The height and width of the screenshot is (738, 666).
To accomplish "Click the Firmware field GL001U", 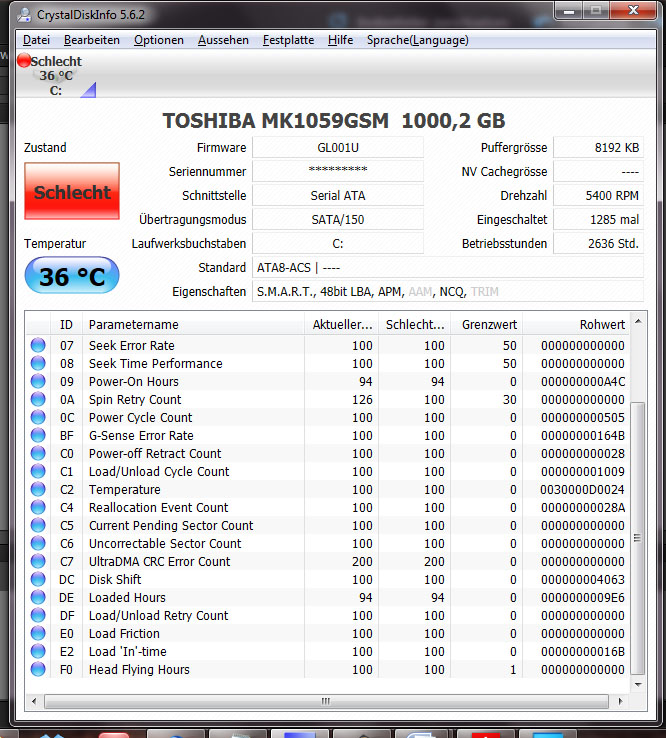I will click(x=338, y=148).
